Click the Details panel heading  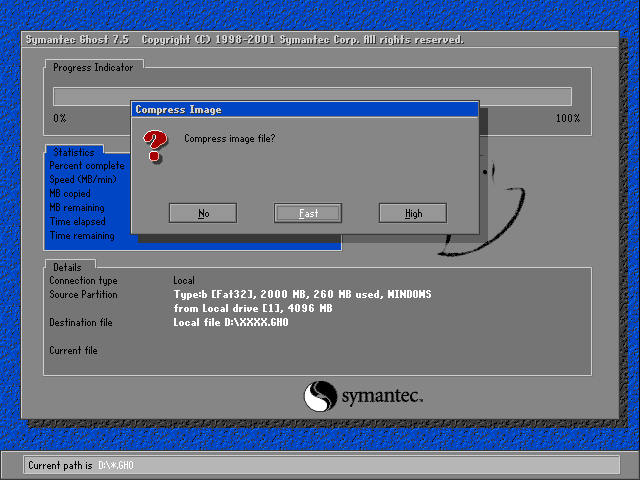point(67,267)
